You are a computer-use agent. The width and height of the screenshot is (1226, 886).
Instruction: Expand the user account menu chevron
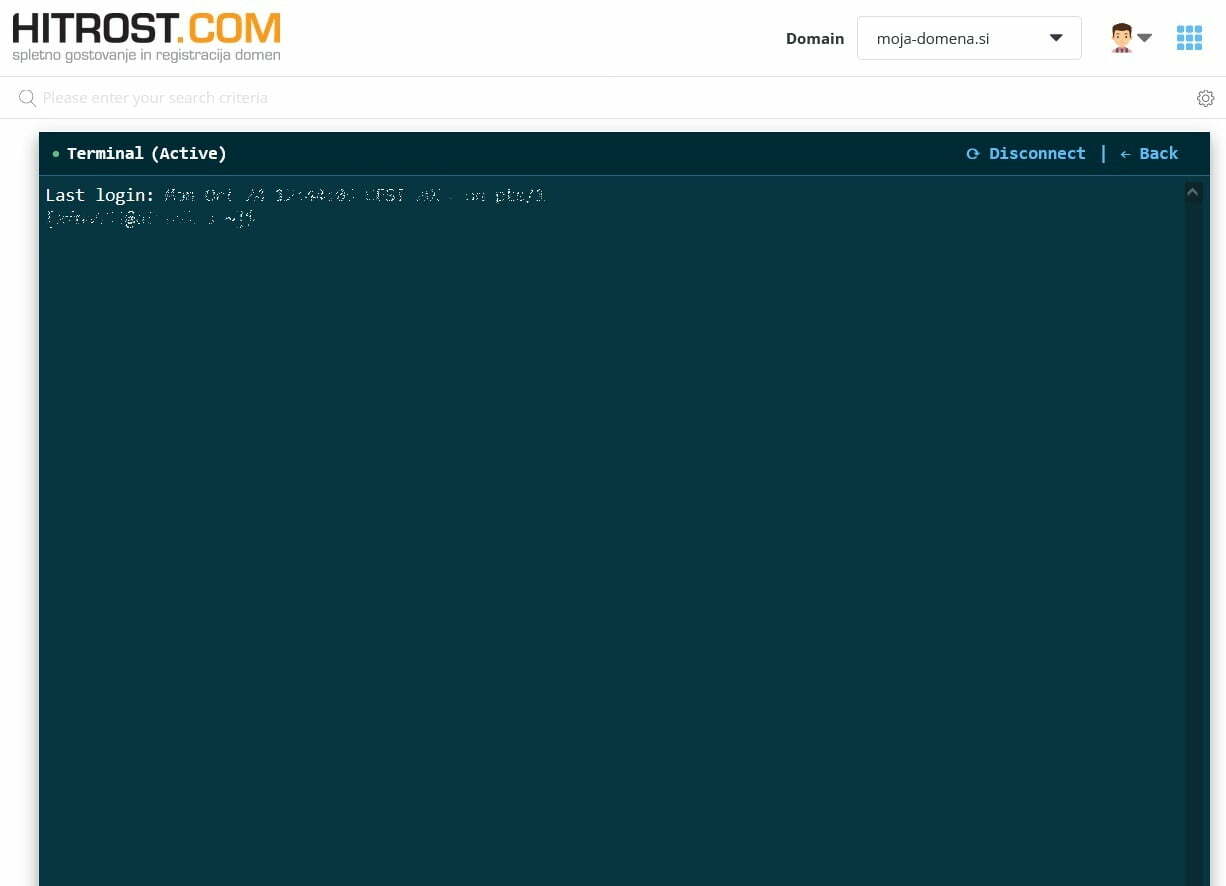tap(1144, 37)
